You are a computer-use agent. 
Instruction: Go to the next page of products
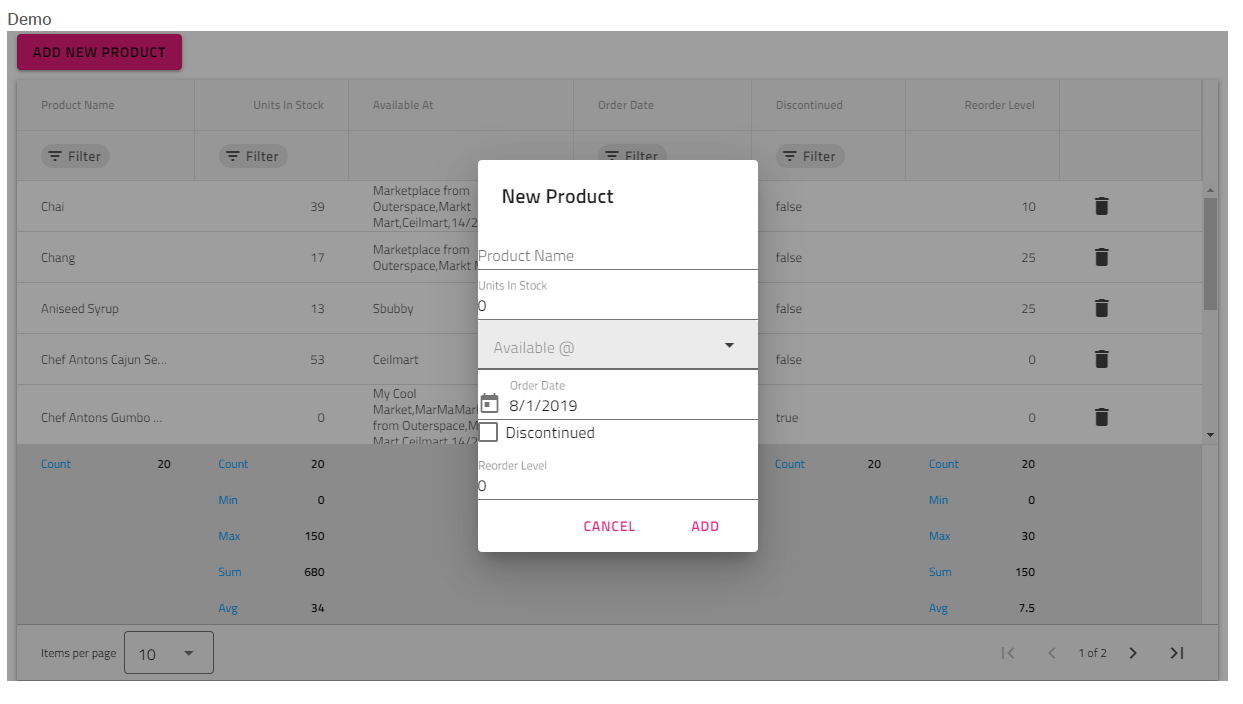tap(1133, 652)
